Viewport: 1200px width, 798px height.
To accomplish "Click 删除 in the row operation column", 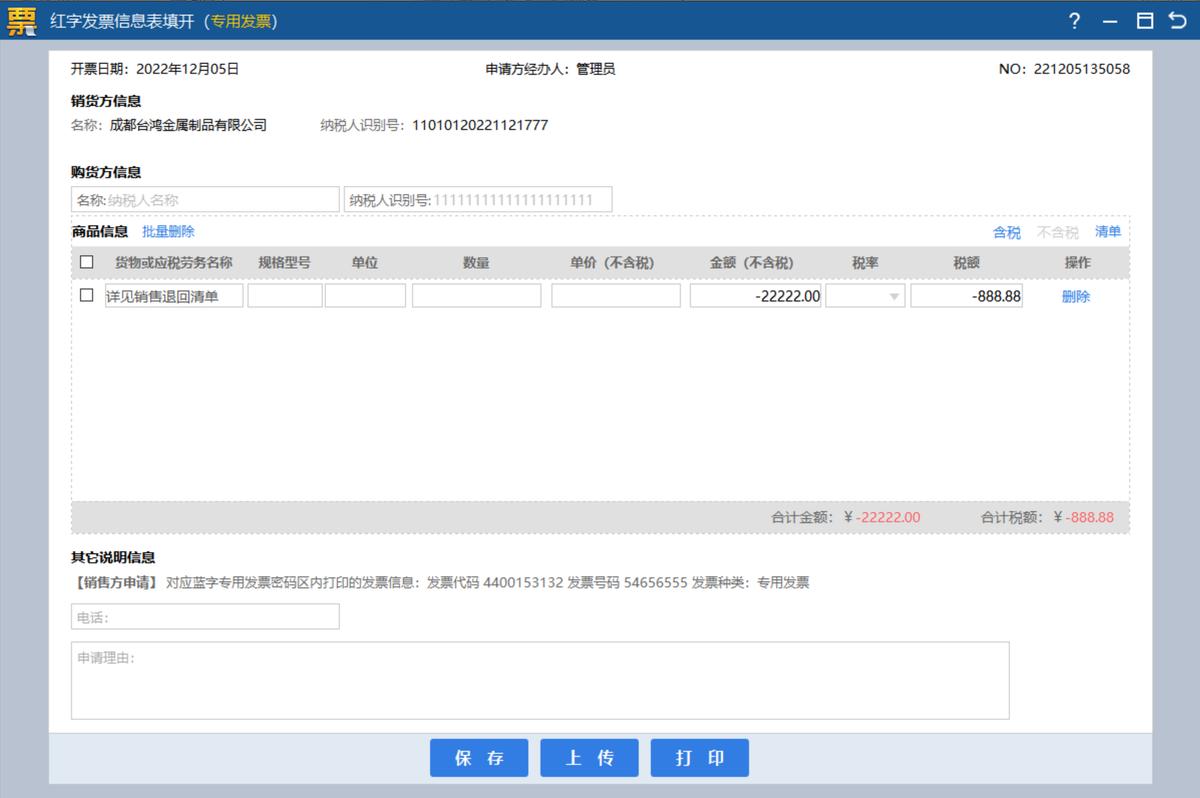I will pos(1074,295).
